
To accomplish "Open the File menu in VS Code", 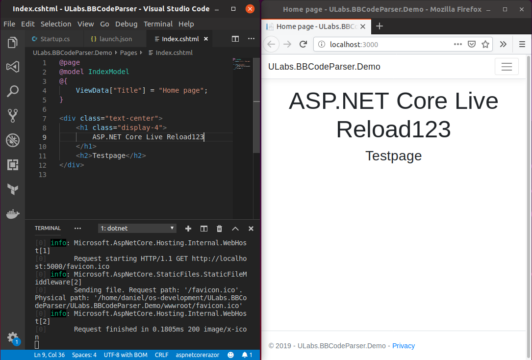I will (9, 24).
